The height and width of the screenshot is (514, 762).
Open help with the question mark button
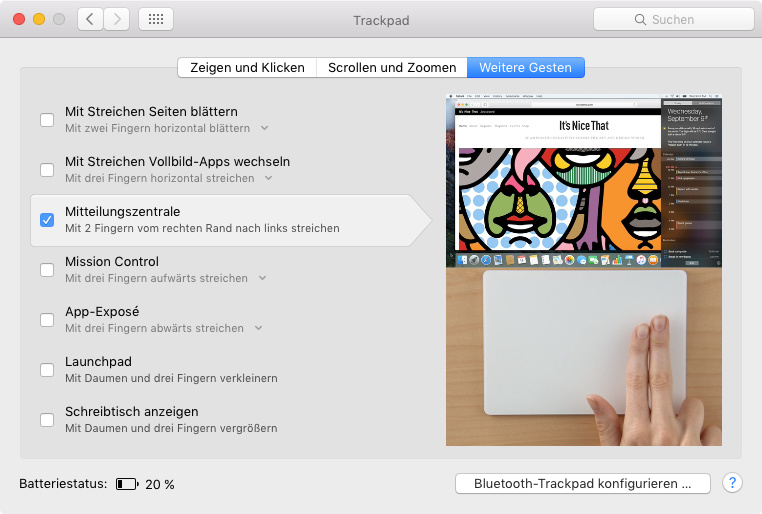pyautogui.click(x=732, y=483)
